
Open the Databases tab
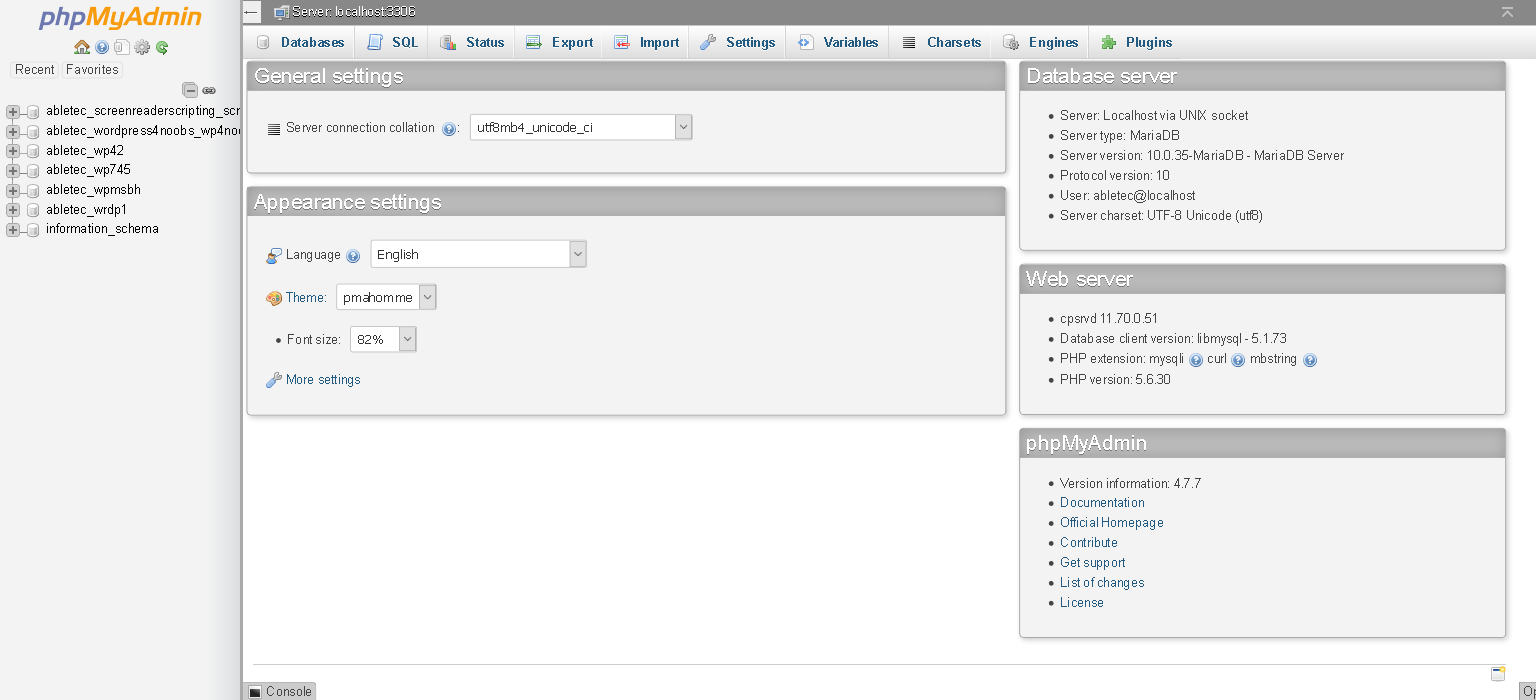click(x=300, y=42)
